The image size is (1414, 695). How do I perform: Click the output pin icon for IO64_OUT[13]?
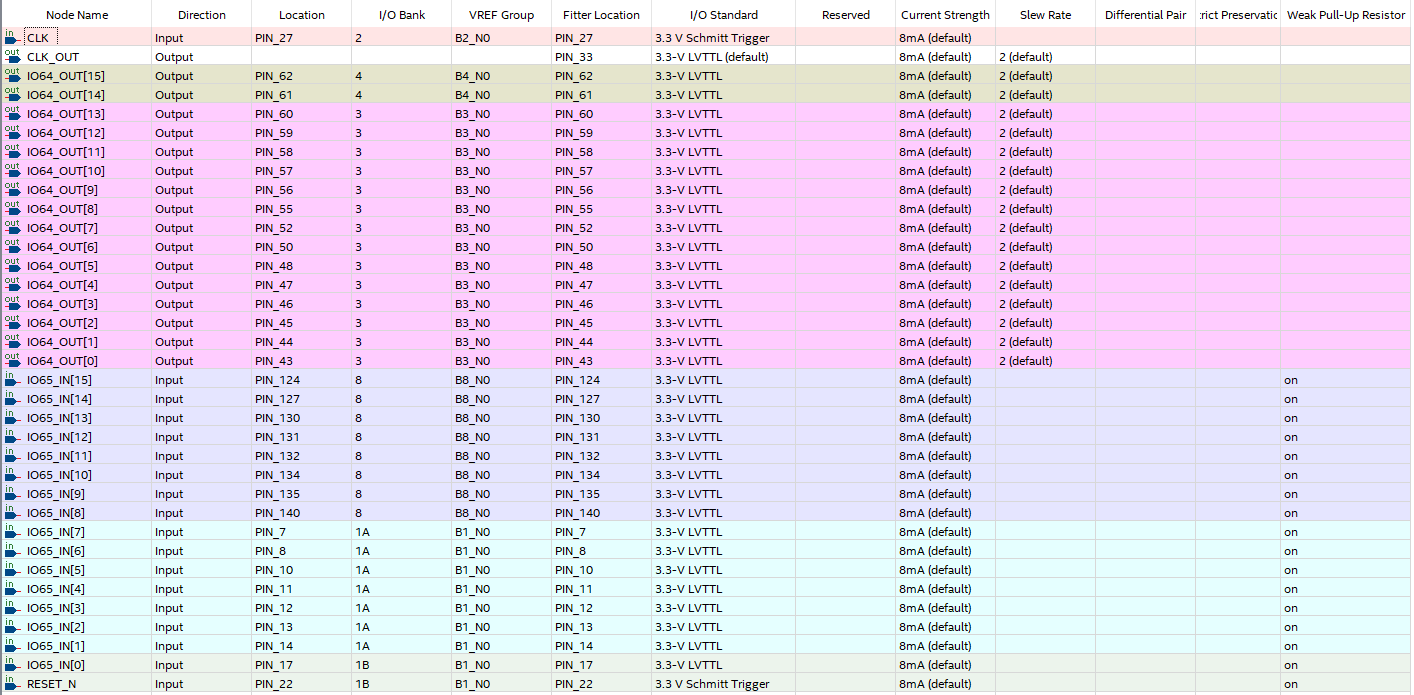tap(12, 113)
